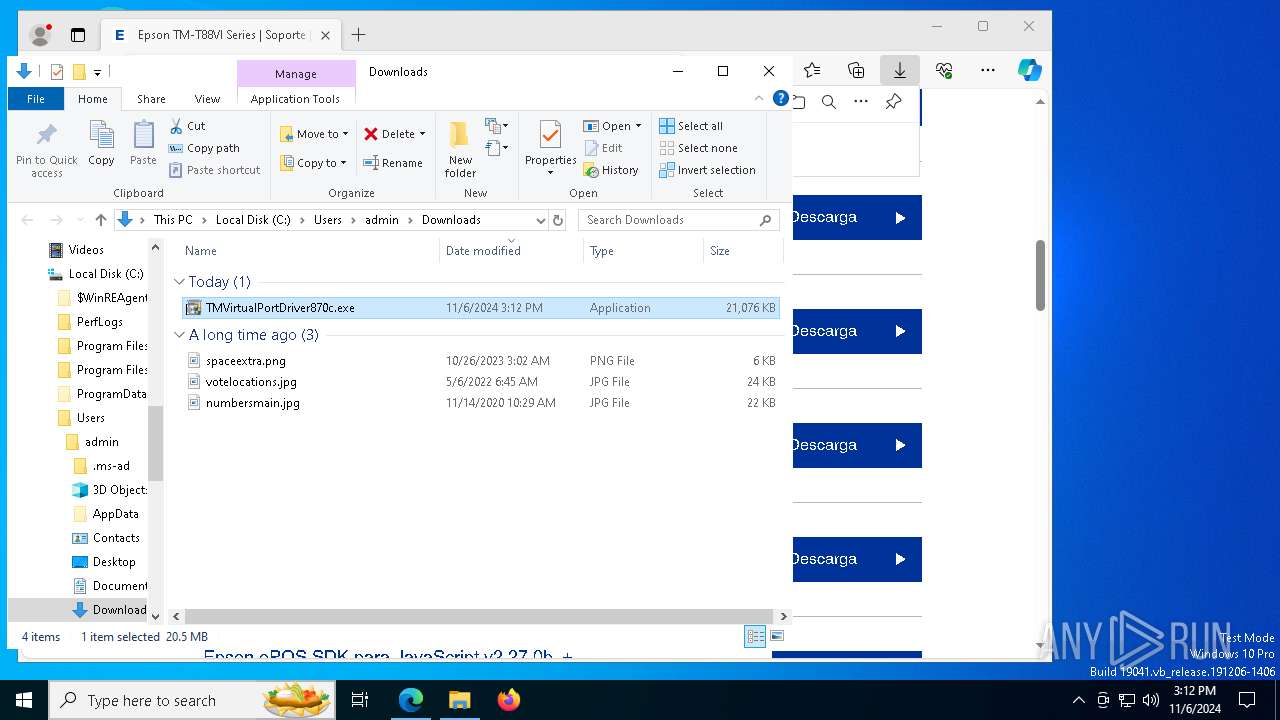
Task: Click the Copy ribbon button
Action: tap(101, 143)
